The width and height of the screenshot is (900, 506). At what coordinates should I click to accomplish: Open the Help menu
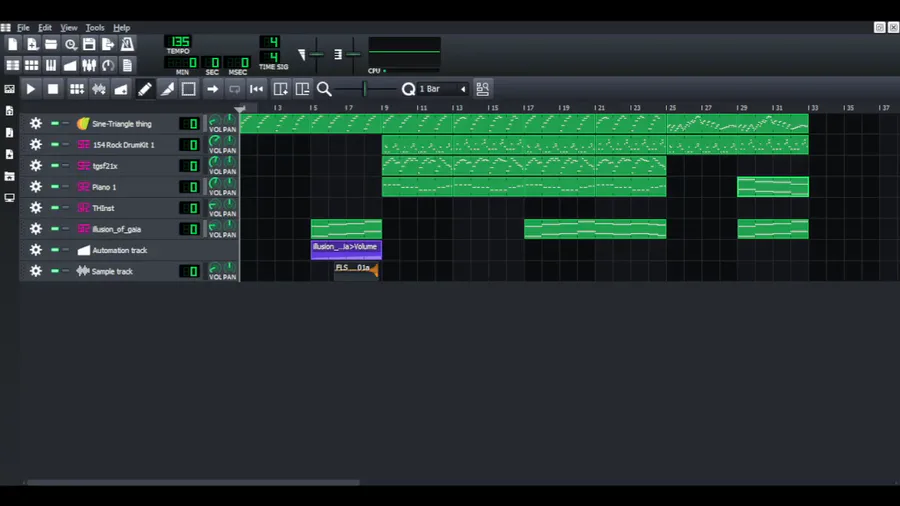coord(122,28)
